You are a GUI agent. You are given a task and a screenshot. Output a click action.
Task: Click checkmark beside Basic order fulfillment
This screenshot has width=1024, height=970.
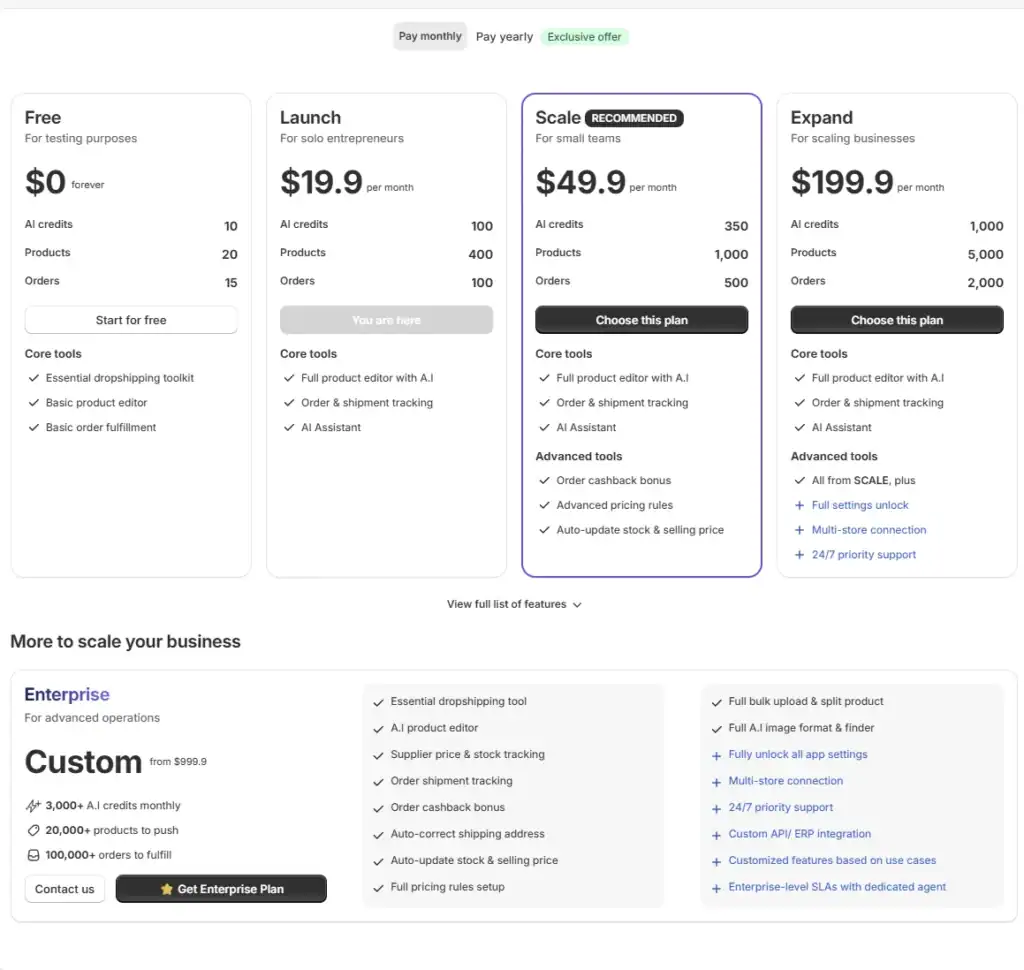click(33, 427)
